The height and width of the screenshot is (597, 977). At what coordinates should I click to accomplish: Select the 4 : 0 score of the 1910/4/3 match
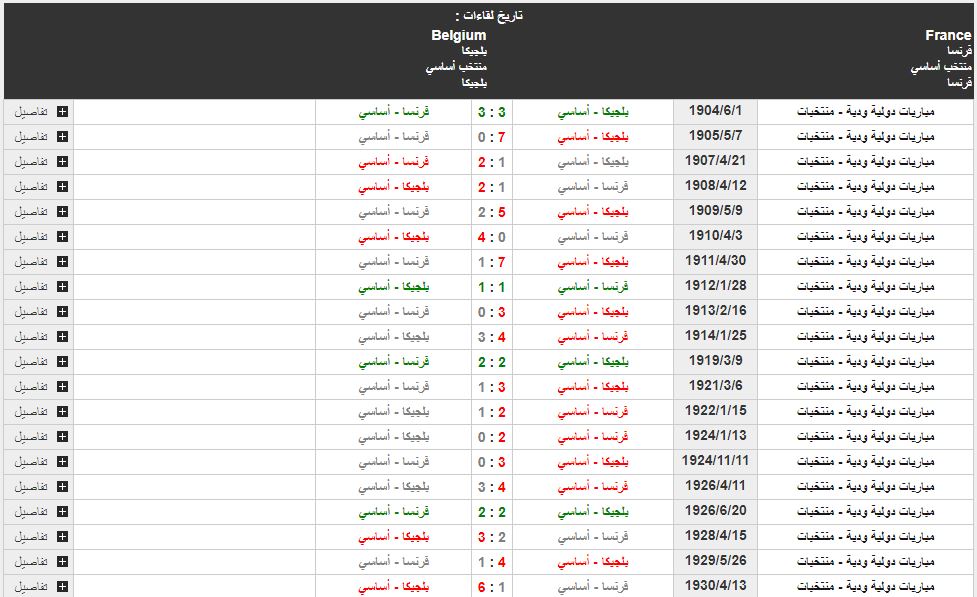tap(492, 237)
